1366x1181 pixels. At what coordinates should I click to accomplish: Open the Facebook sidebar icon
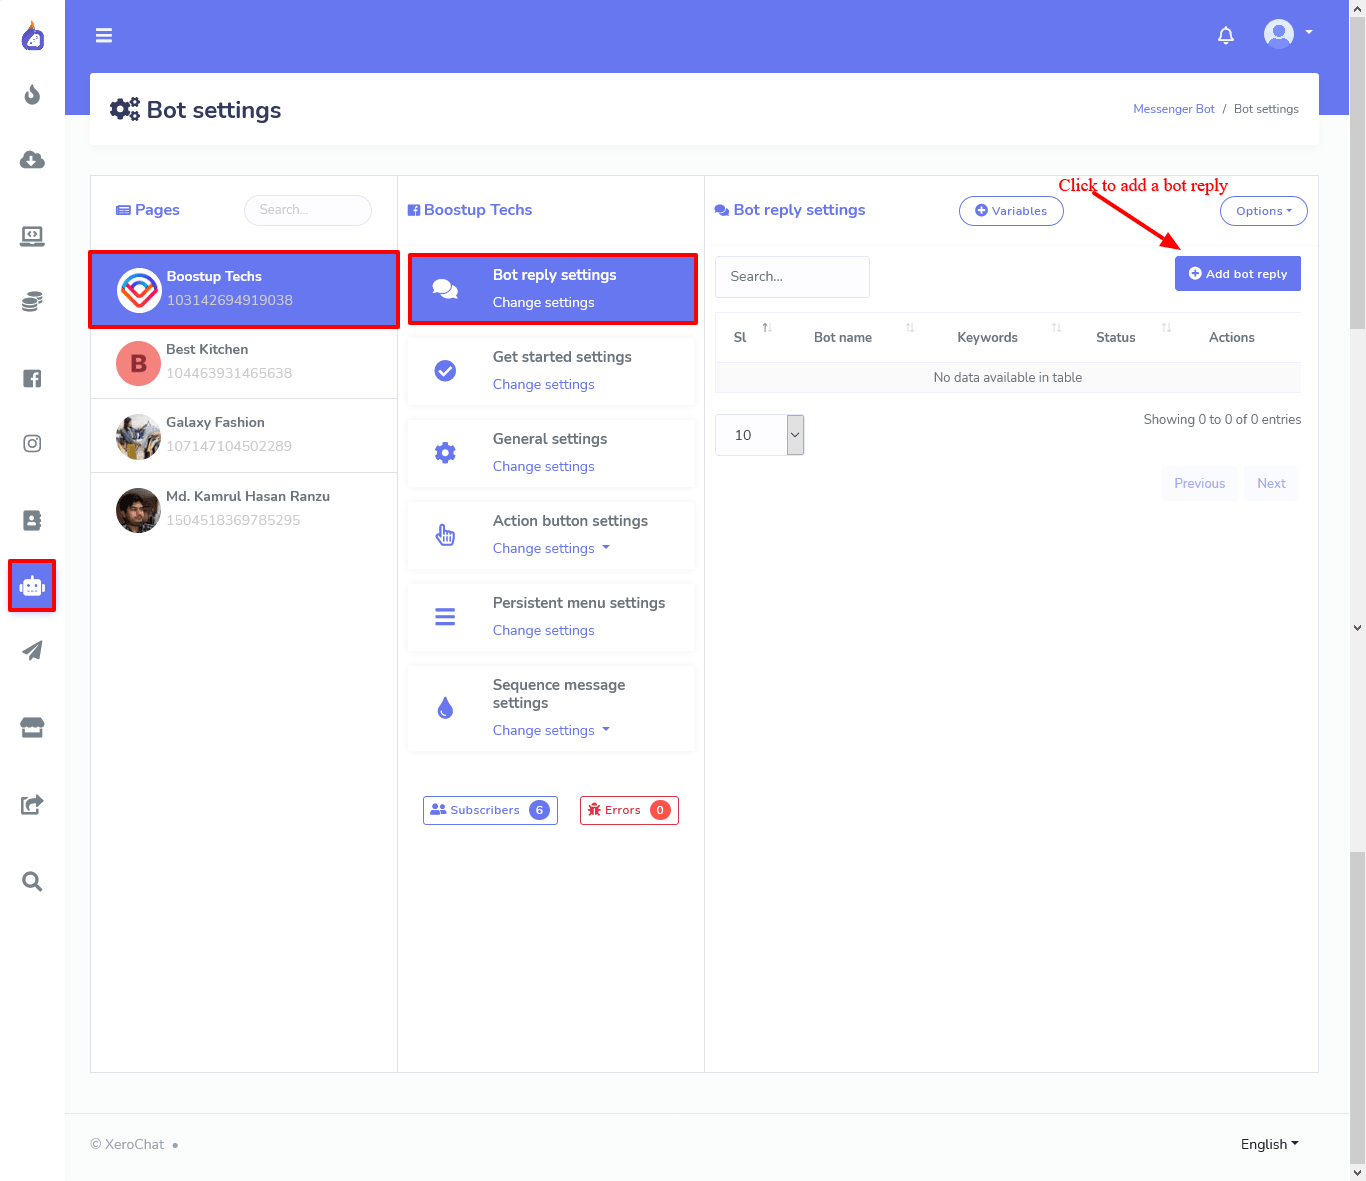click(x=32, y=378)
